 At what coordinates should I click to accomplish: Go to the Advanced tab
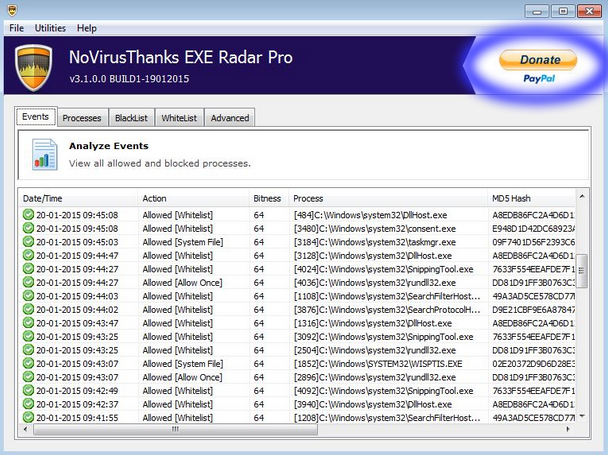click(229, 118)
